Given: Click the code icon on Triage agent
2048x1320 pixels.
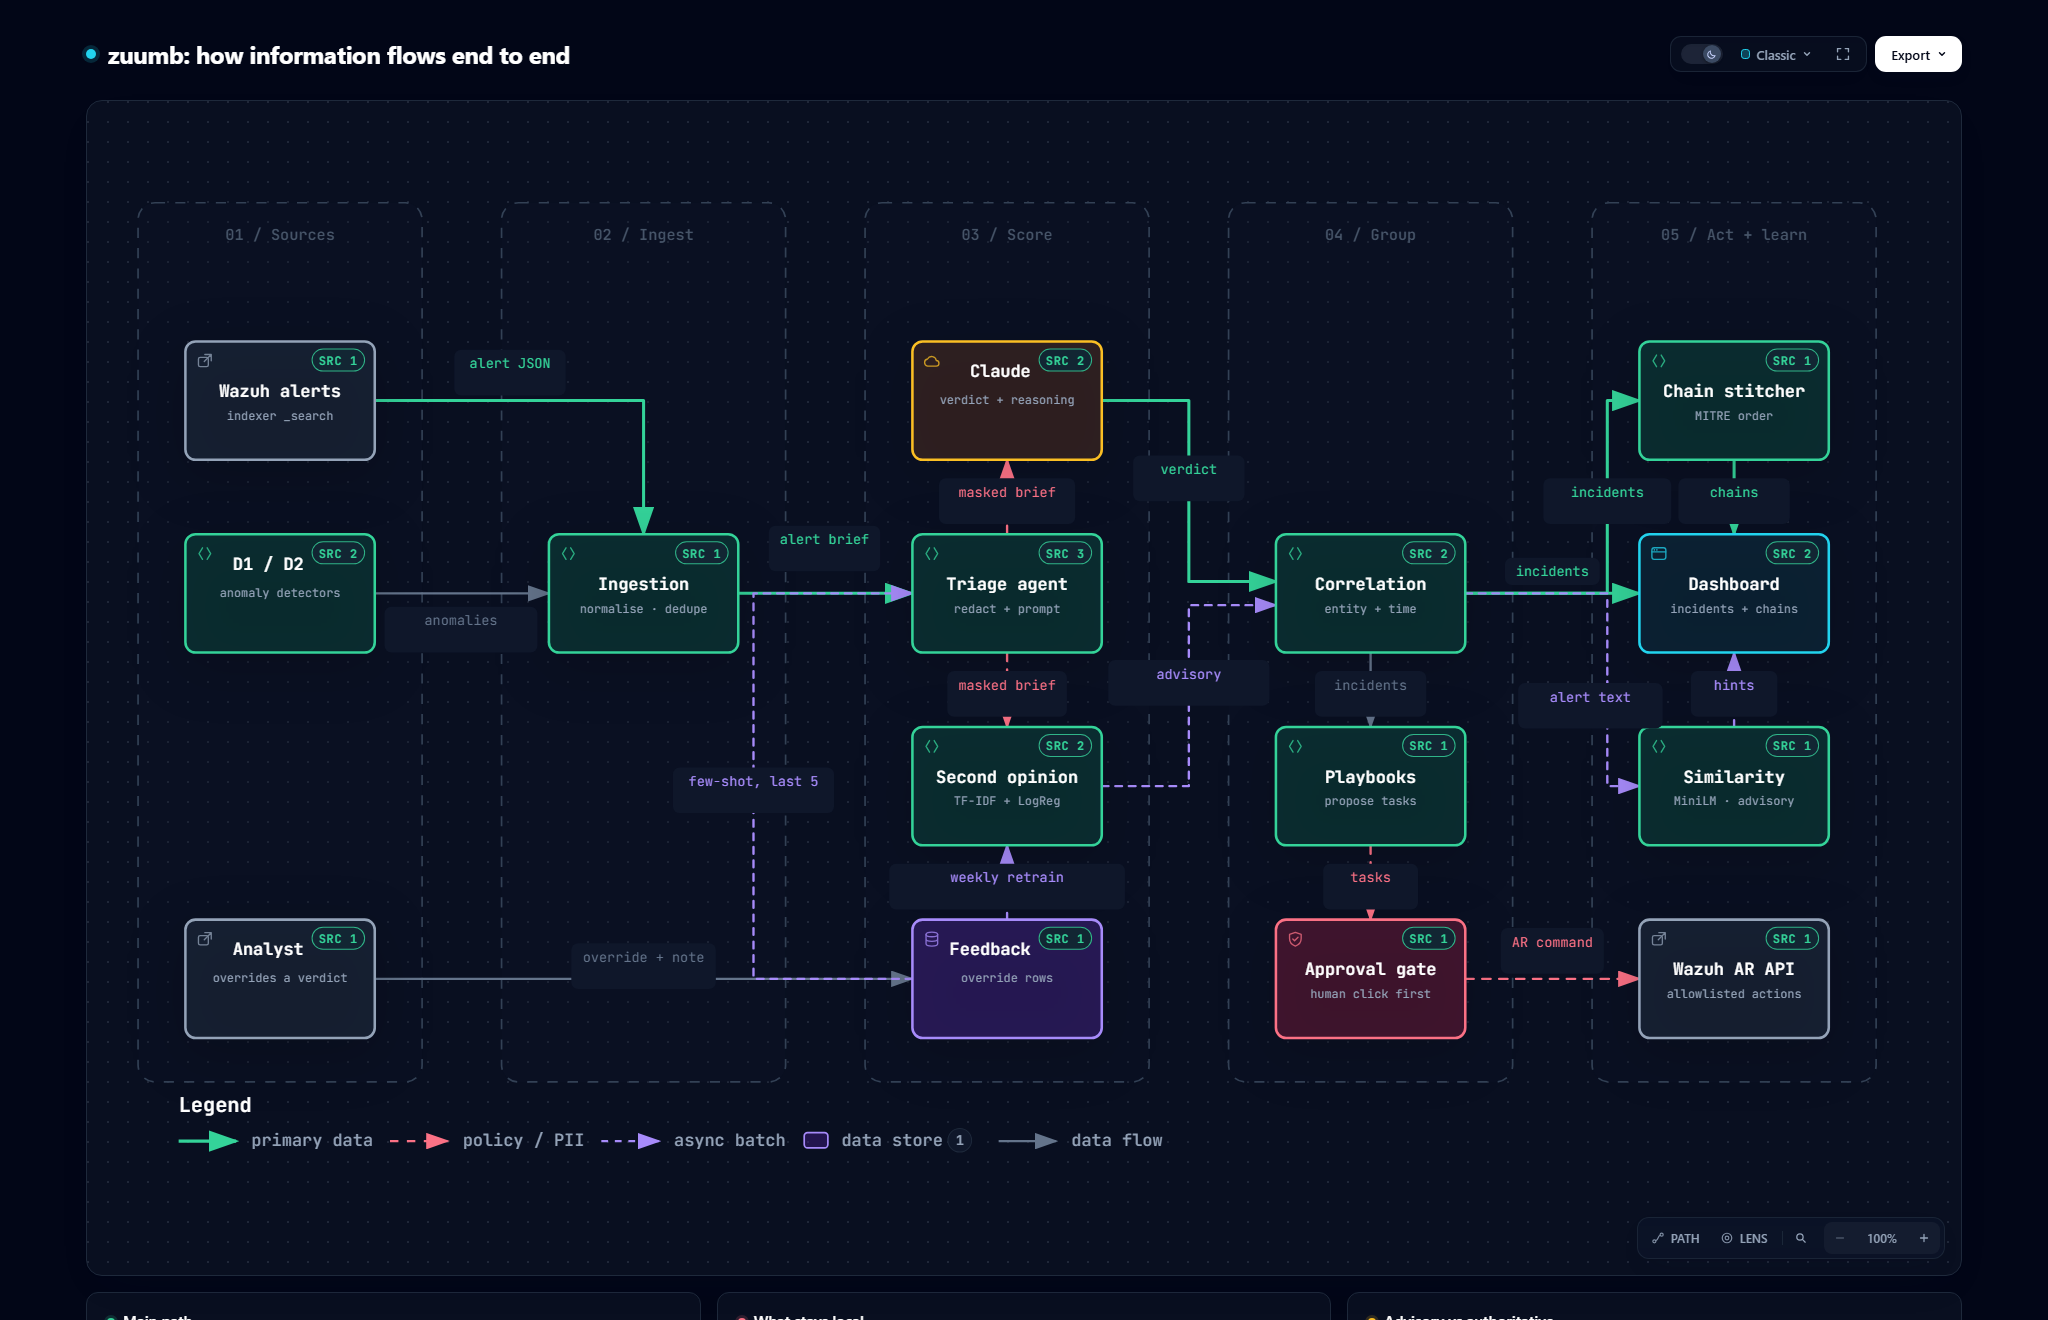Looking at the screenshot, I should (932, 553).
